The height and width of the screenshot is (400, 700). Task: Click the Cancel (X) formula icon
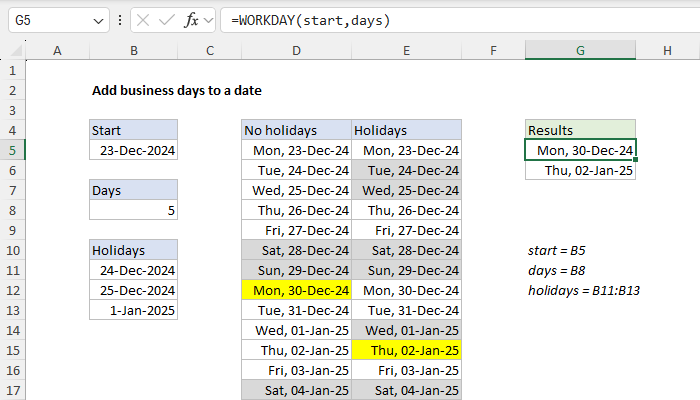143,21
